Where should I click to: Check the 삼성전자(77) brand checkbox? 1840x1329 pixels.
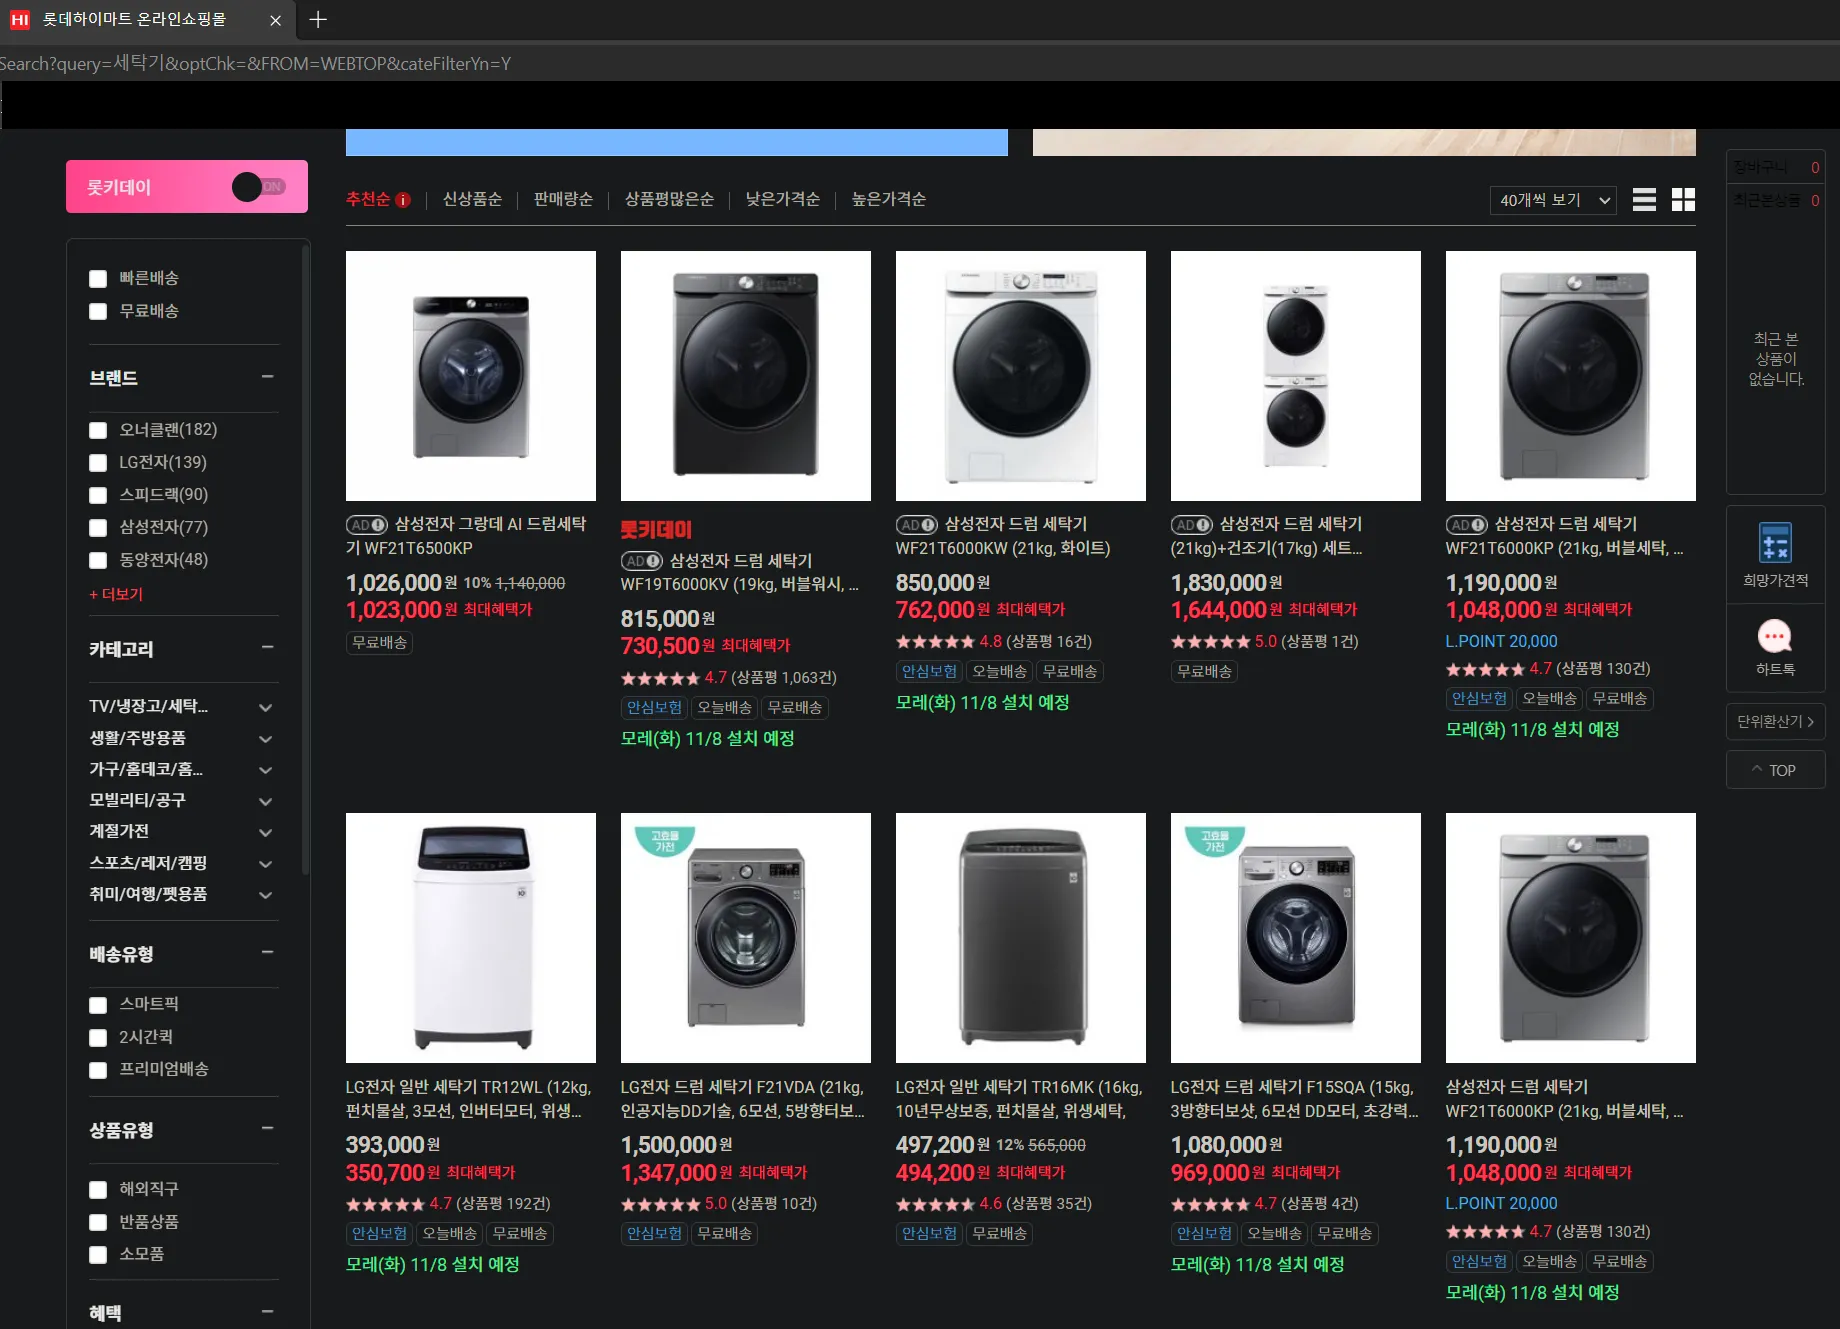pyautogui.click(x=98, y=528)
